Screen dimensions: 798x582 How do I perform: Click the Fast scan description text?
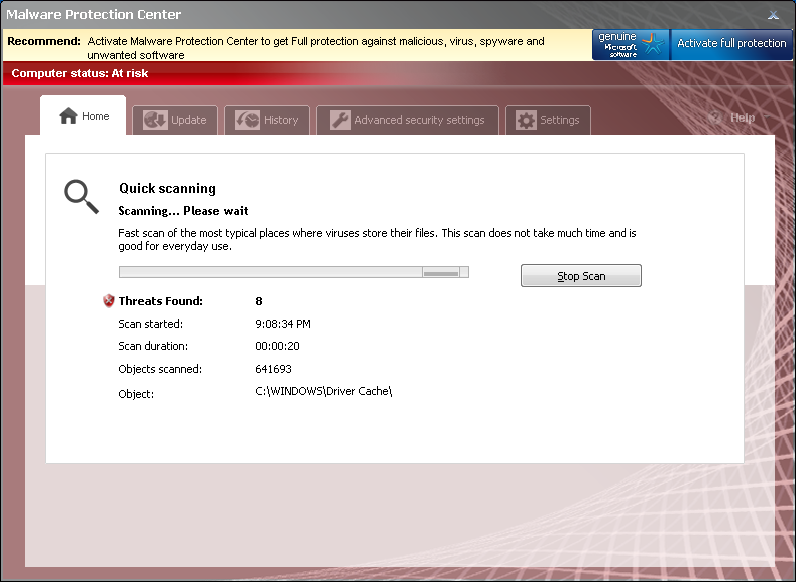click(x=377, y=240)
